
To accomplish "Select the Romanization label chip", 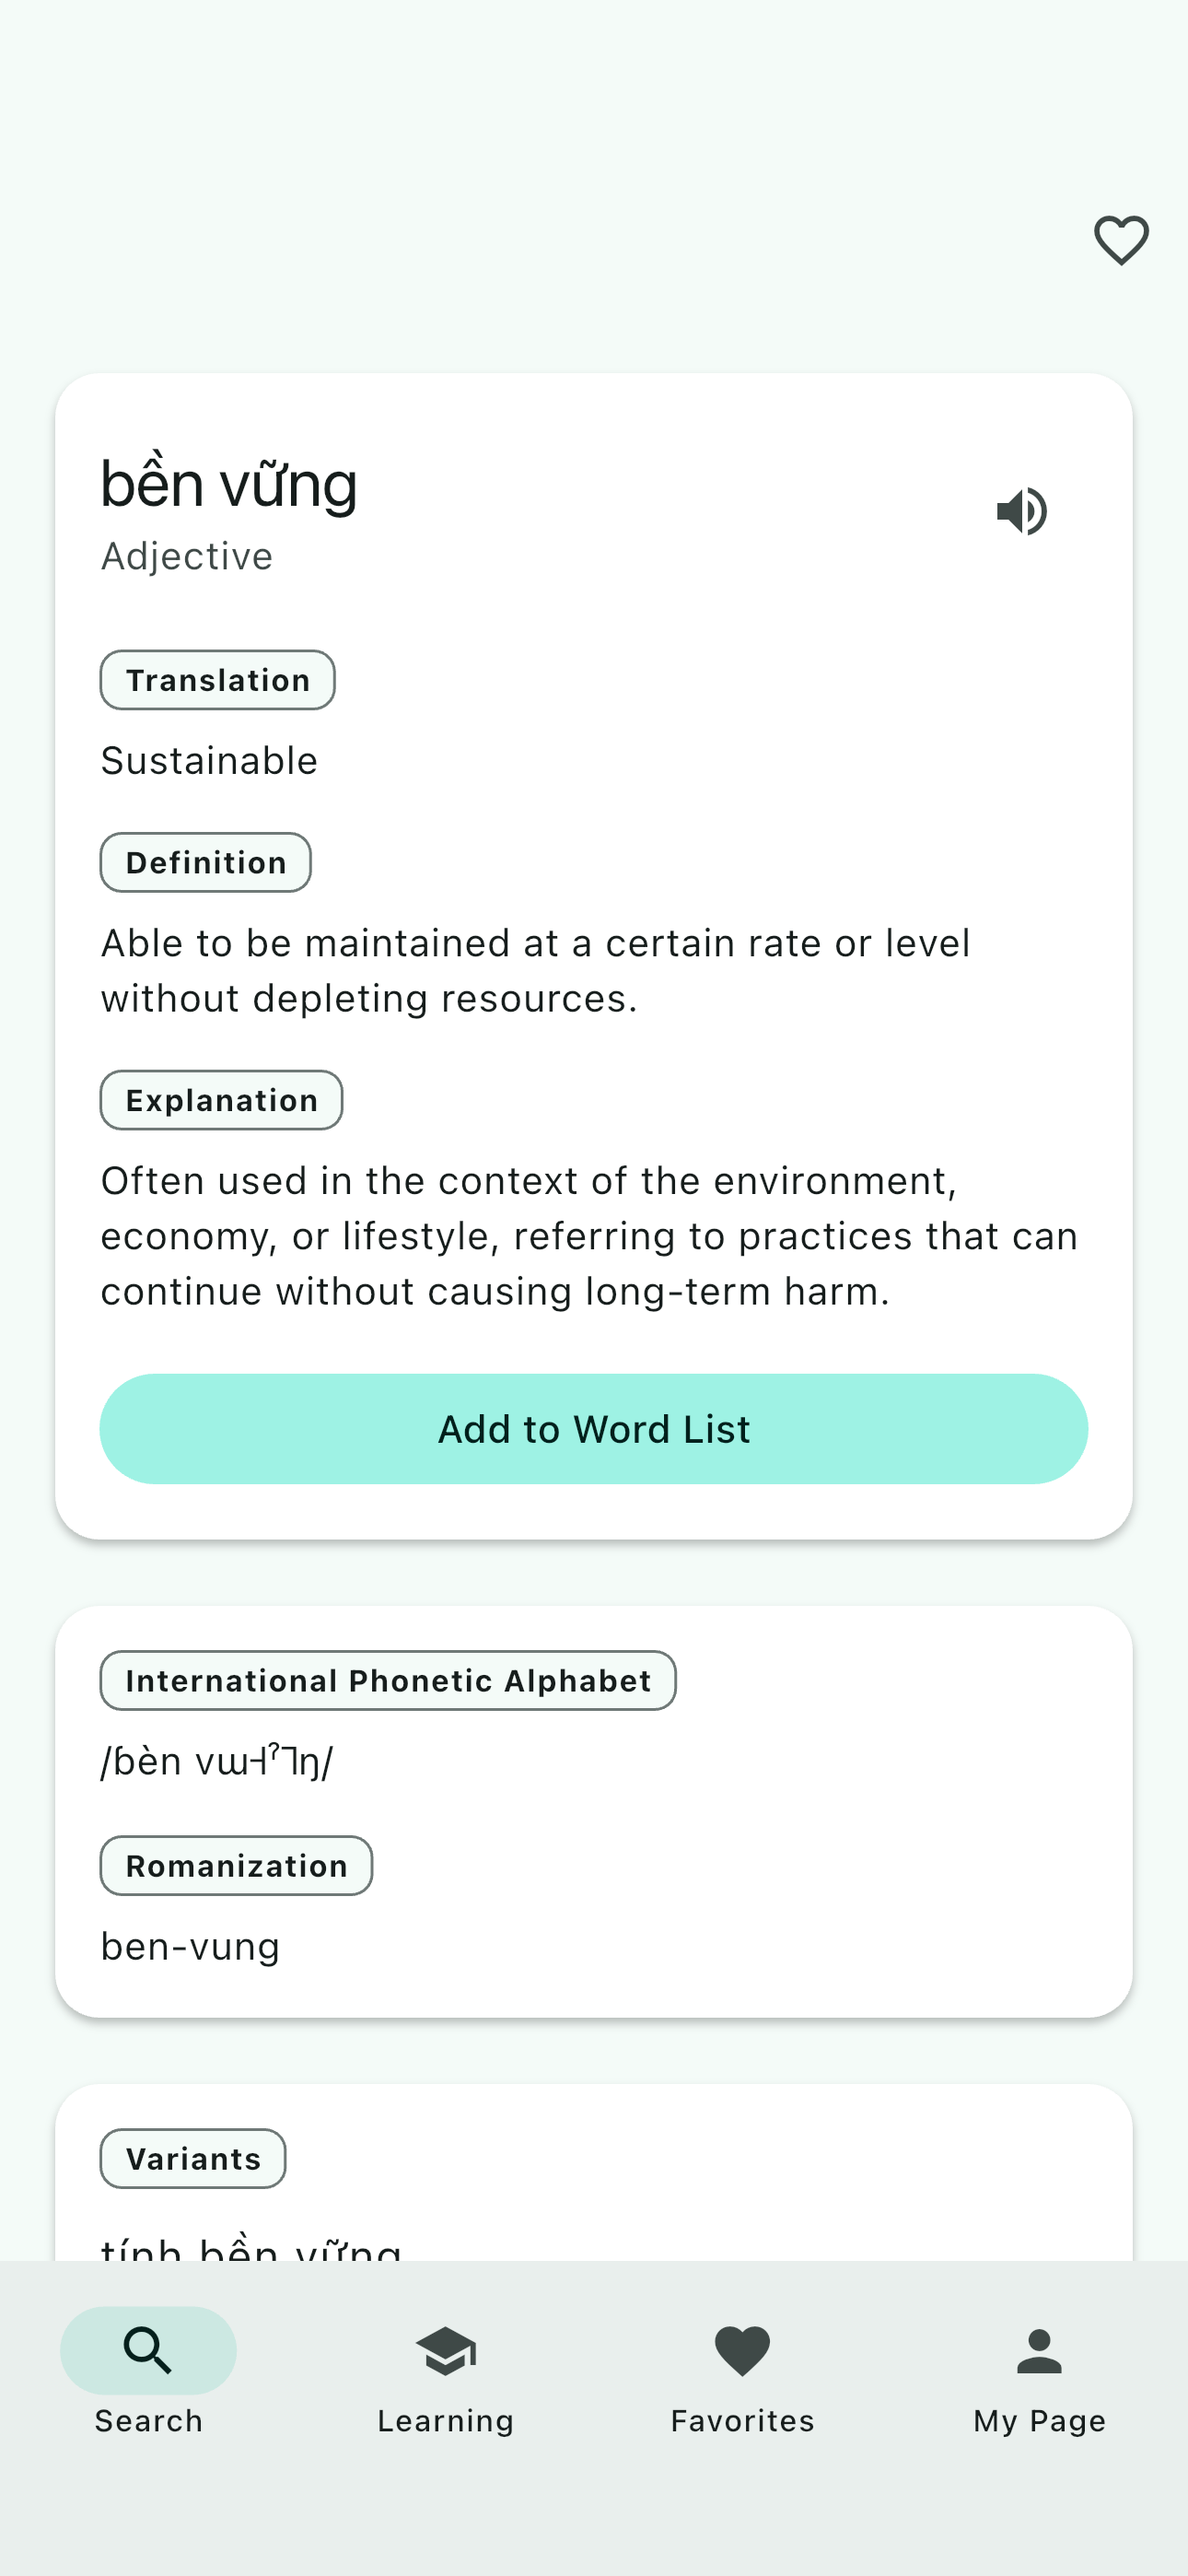I will (236, 1865).
